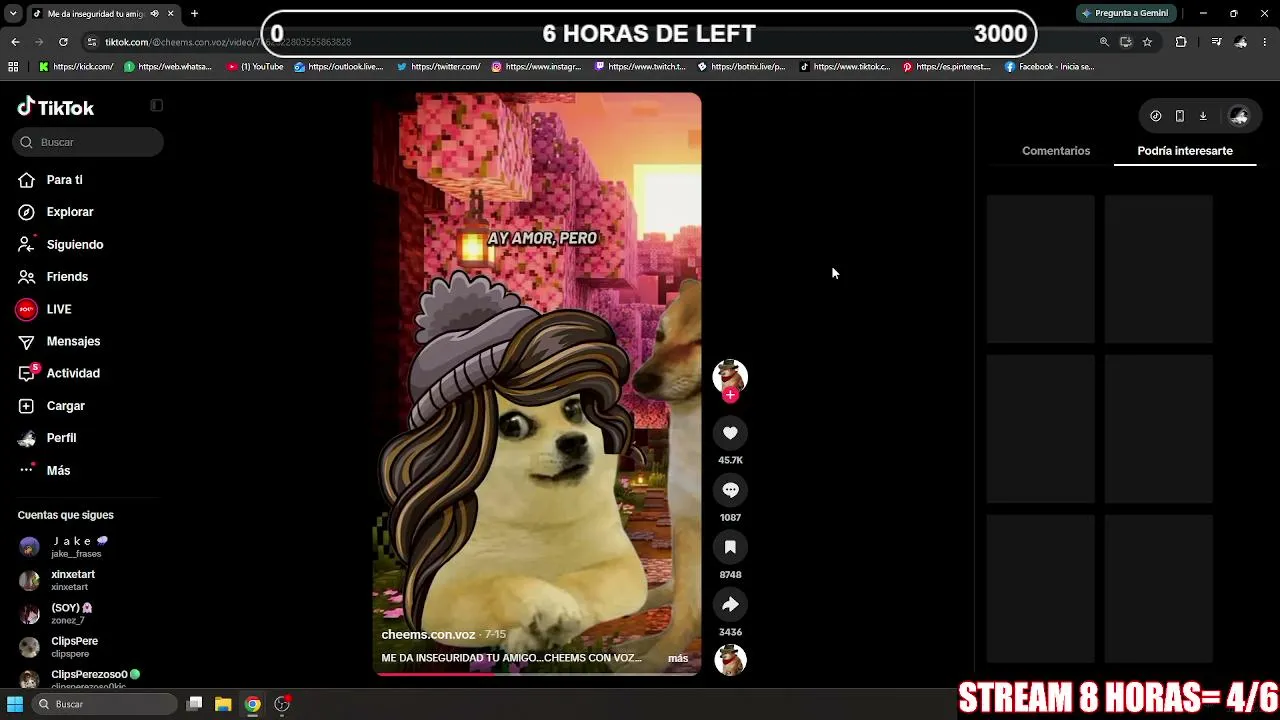Collapse the TikTok sidebar with panel icon
1280x720 pixels.
(x=156, y=106)
